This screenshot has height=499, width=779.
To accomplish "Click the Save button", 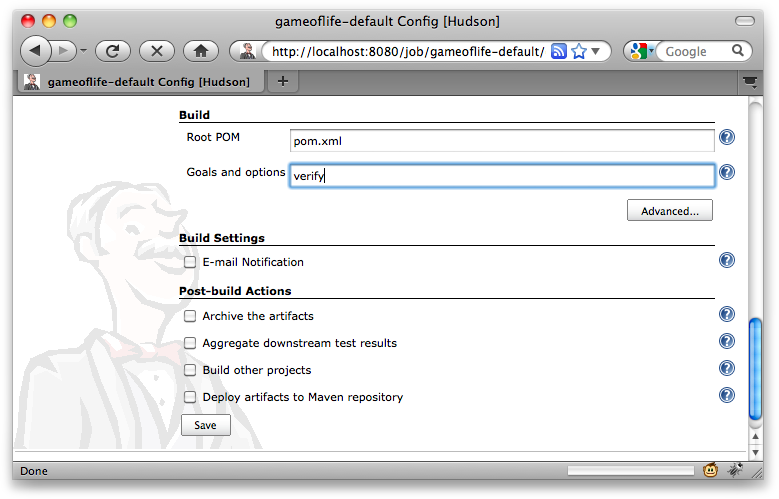I will point(206,425).
